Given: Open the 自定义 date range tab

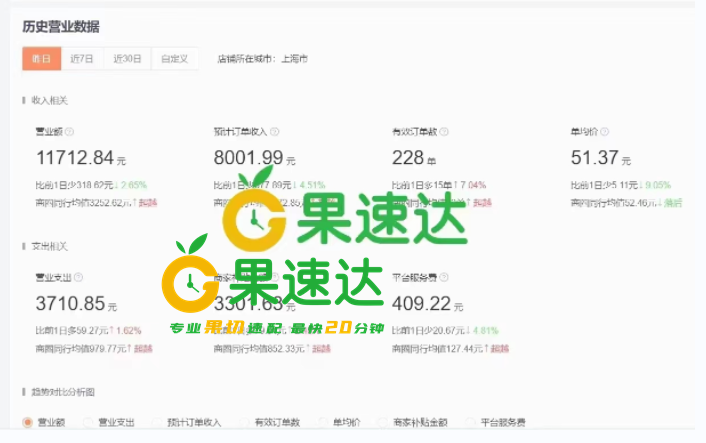Looking at the screenshot, I should (x=175, y=59).
